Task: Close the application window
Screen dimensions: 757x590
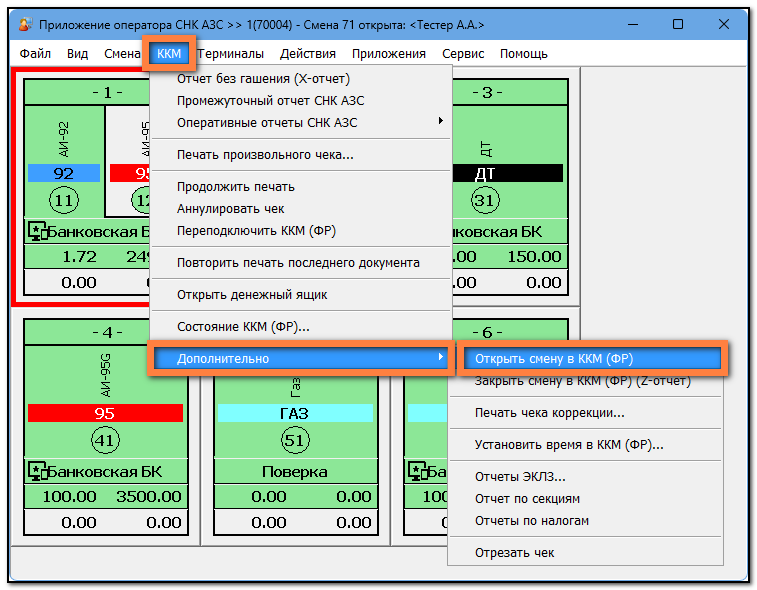Action: pos(724,24)
